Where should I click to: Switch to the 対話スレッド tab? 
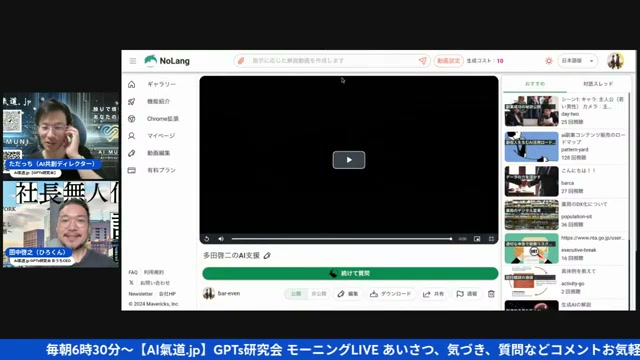(x=598, y=84)
